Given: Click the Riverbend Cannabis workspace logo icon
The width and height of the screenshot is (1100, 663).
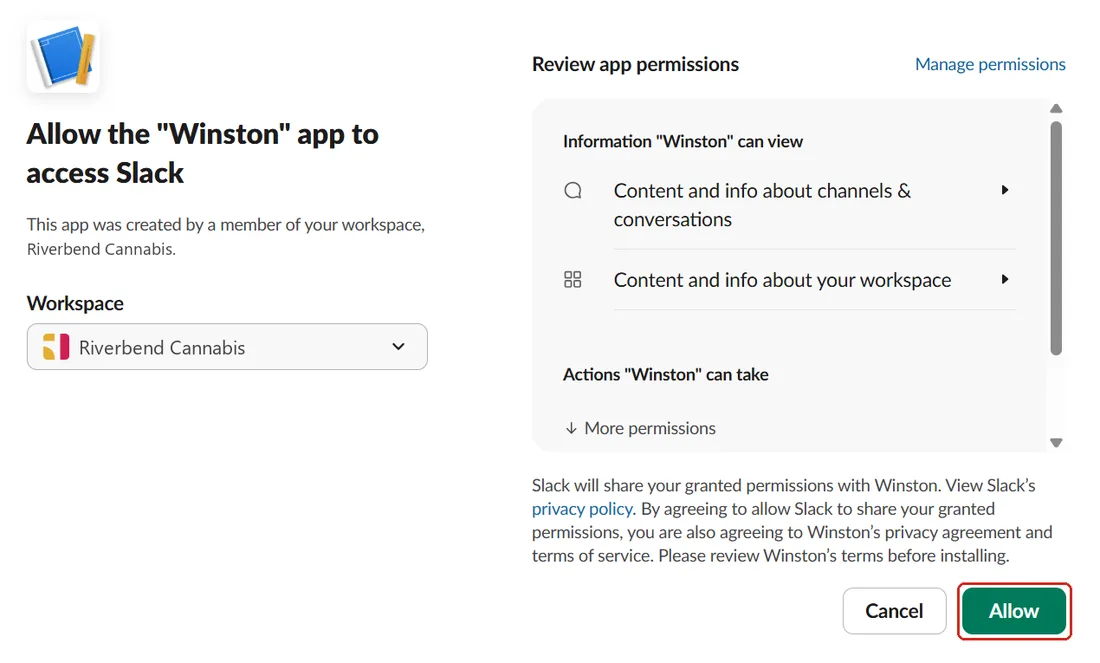Looking at the screenshot, I should coord(56,347).
